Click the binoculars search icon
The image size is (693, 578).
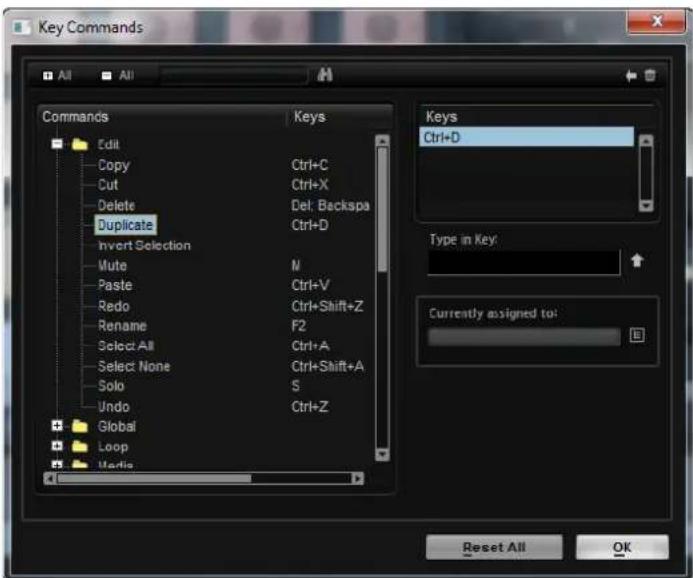pyautogui.click(x=325, y=75)
